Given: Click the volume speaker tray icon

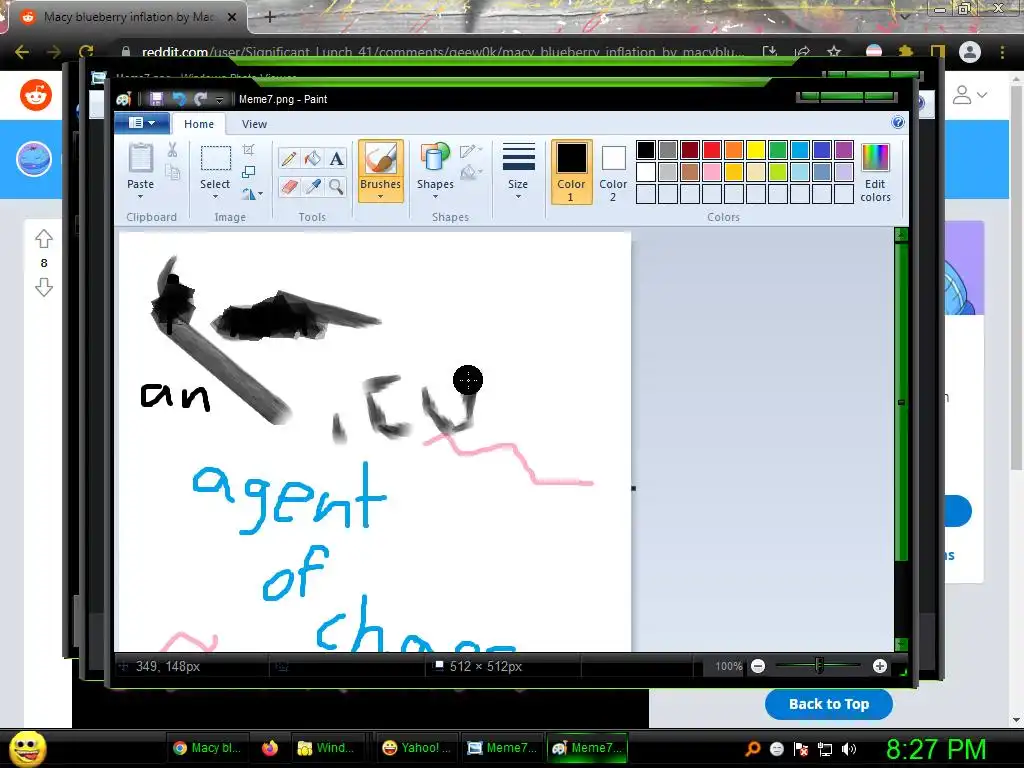Looking at the screenshot, I should coord(848,748).
